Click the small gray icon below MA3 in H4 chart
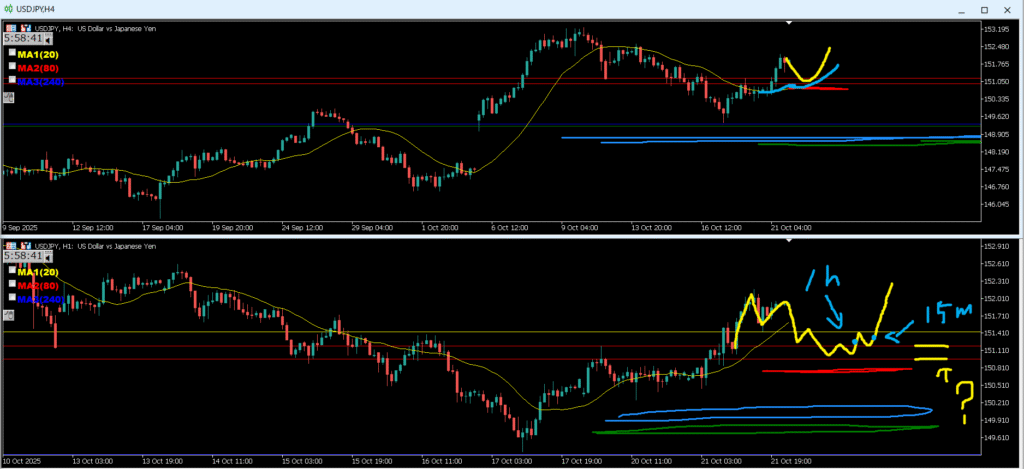The height and width of the screenshot is (469, 1024). pos(8,97)
